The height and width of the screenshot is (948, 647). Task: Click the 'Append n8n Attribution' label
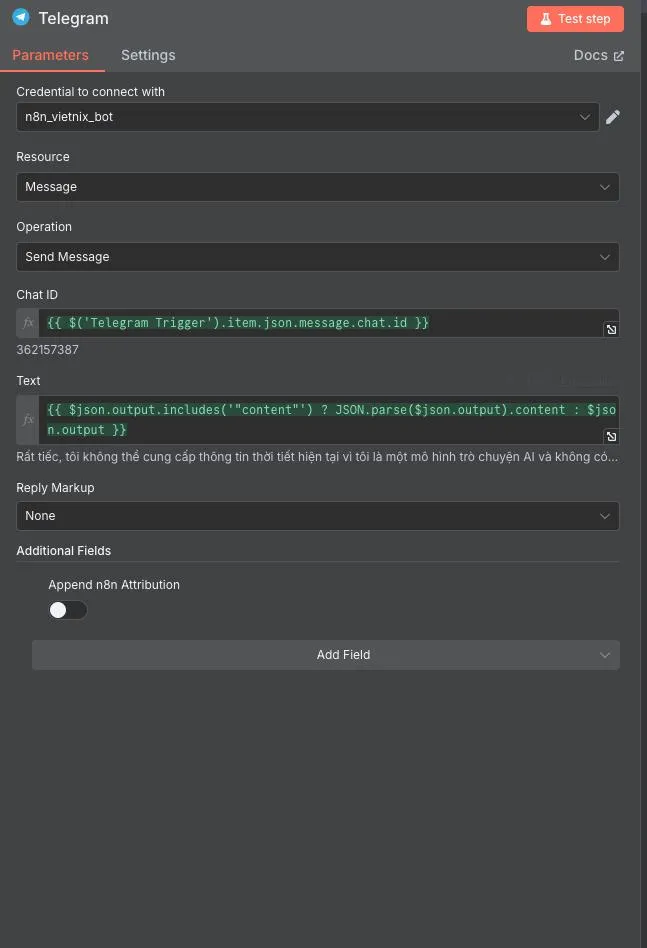[x=114, y=585]
